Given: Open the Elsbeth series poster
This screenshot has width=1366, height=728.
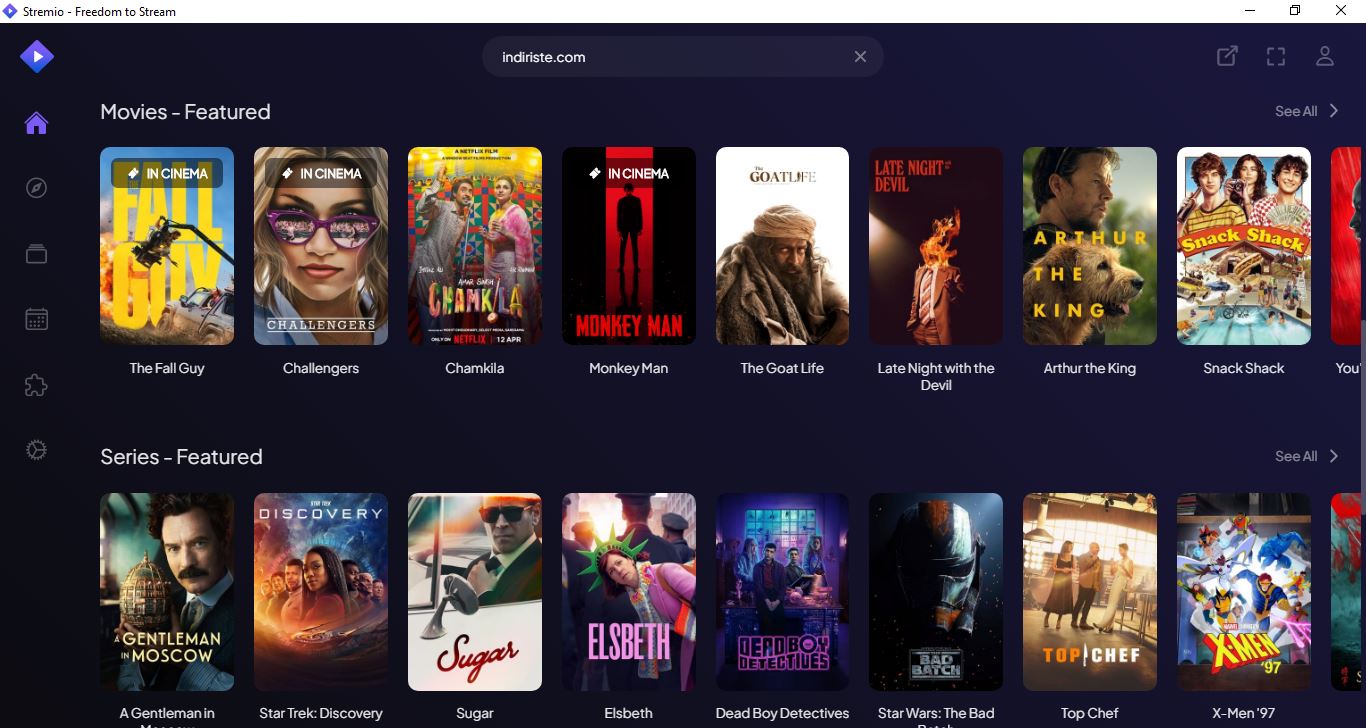Looking at the screenshot, I should 629,591.
